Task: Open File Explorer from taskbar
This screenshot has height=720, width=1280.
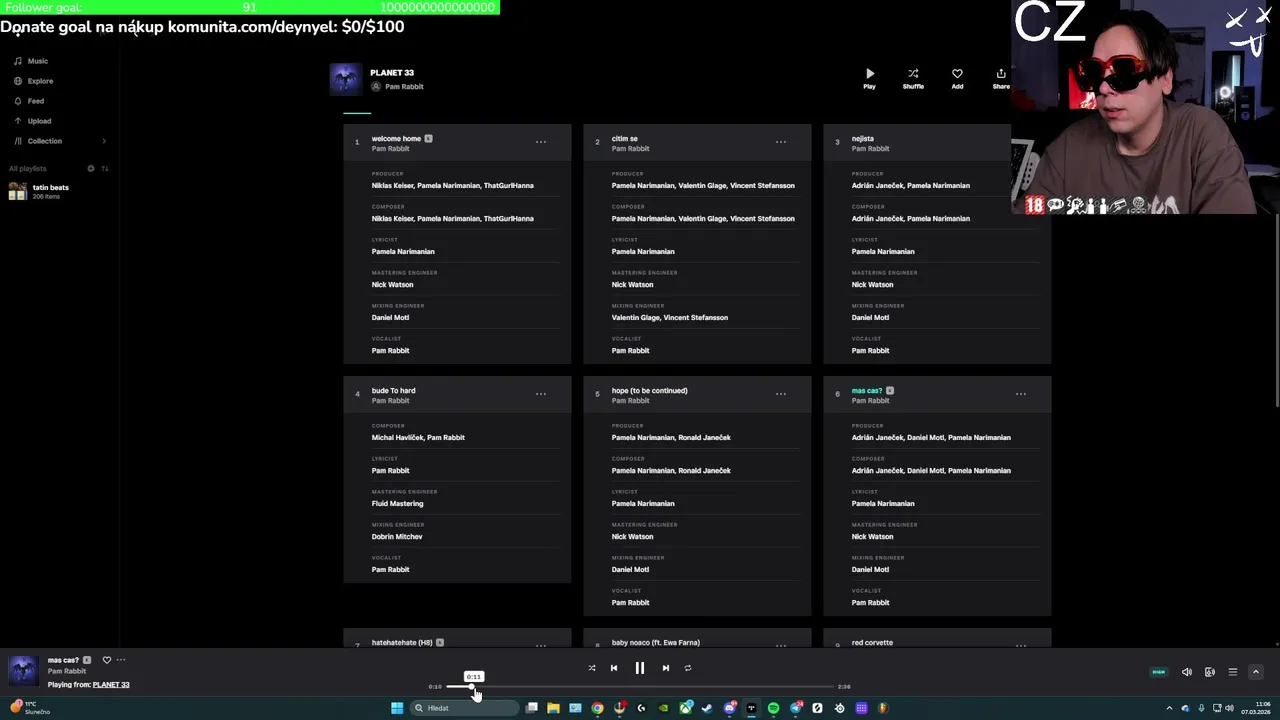Action: click(x=553, y=708)
